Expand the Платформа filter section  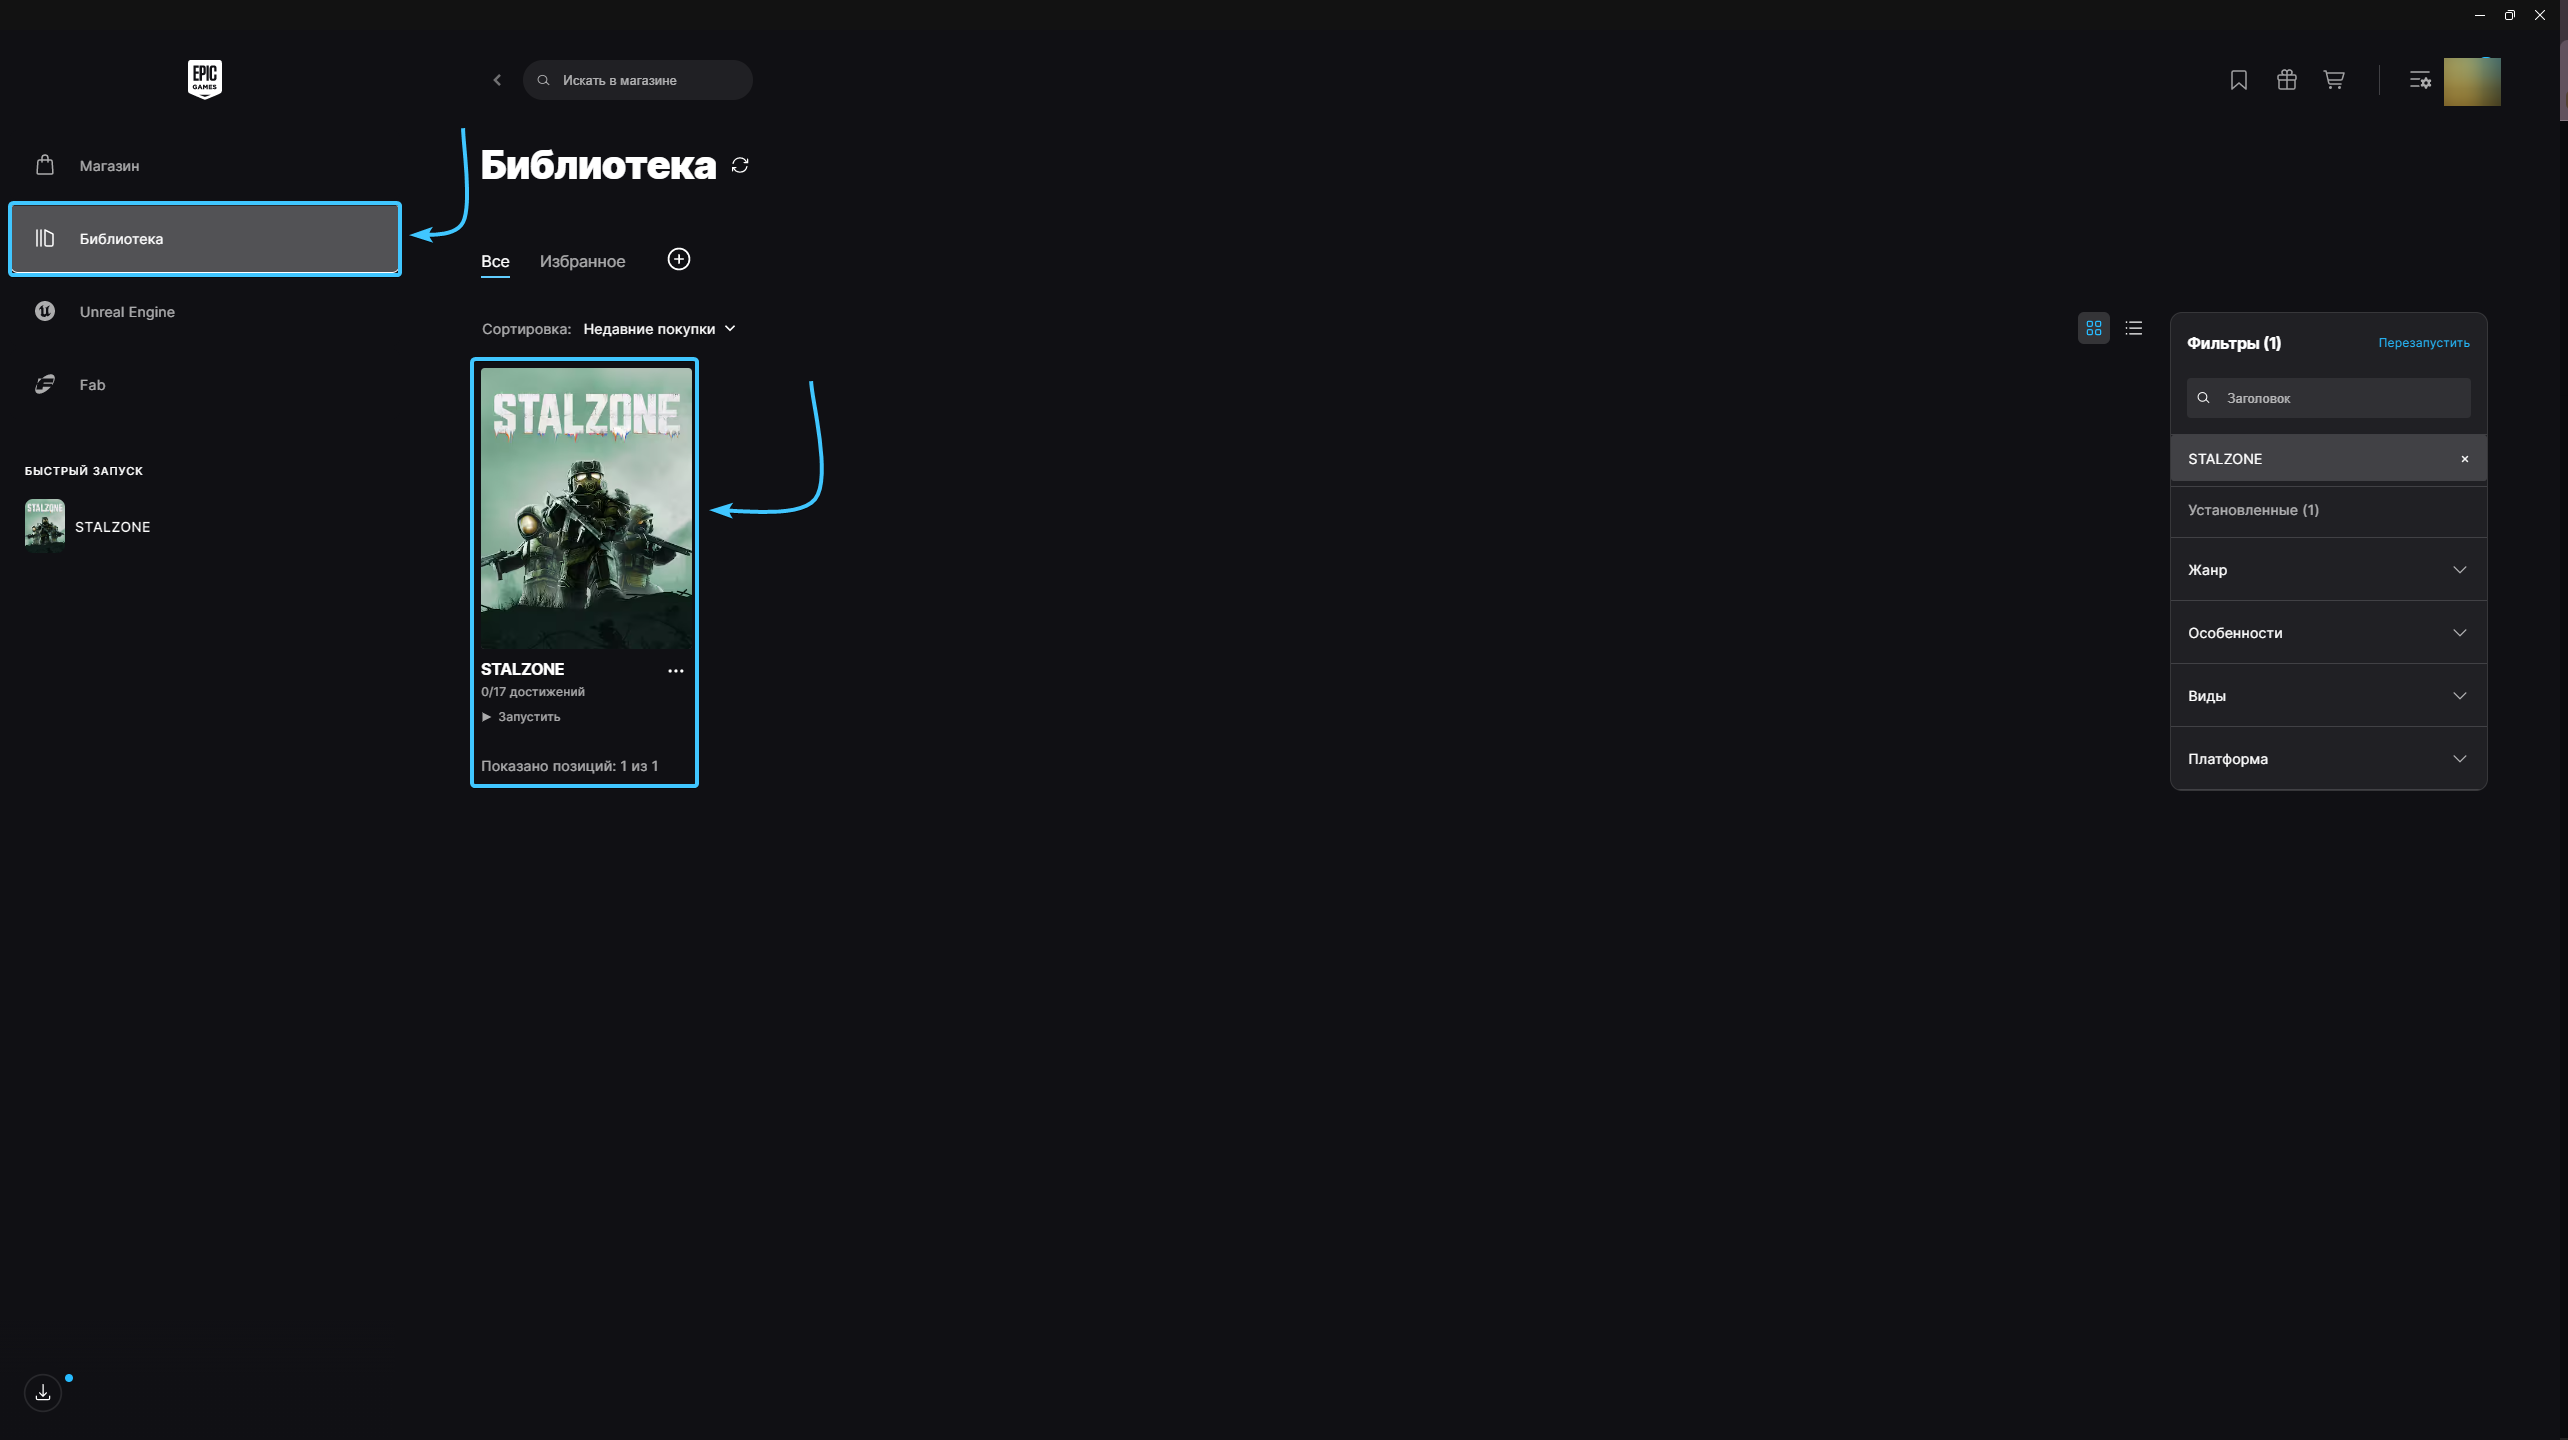(2329, 759)
